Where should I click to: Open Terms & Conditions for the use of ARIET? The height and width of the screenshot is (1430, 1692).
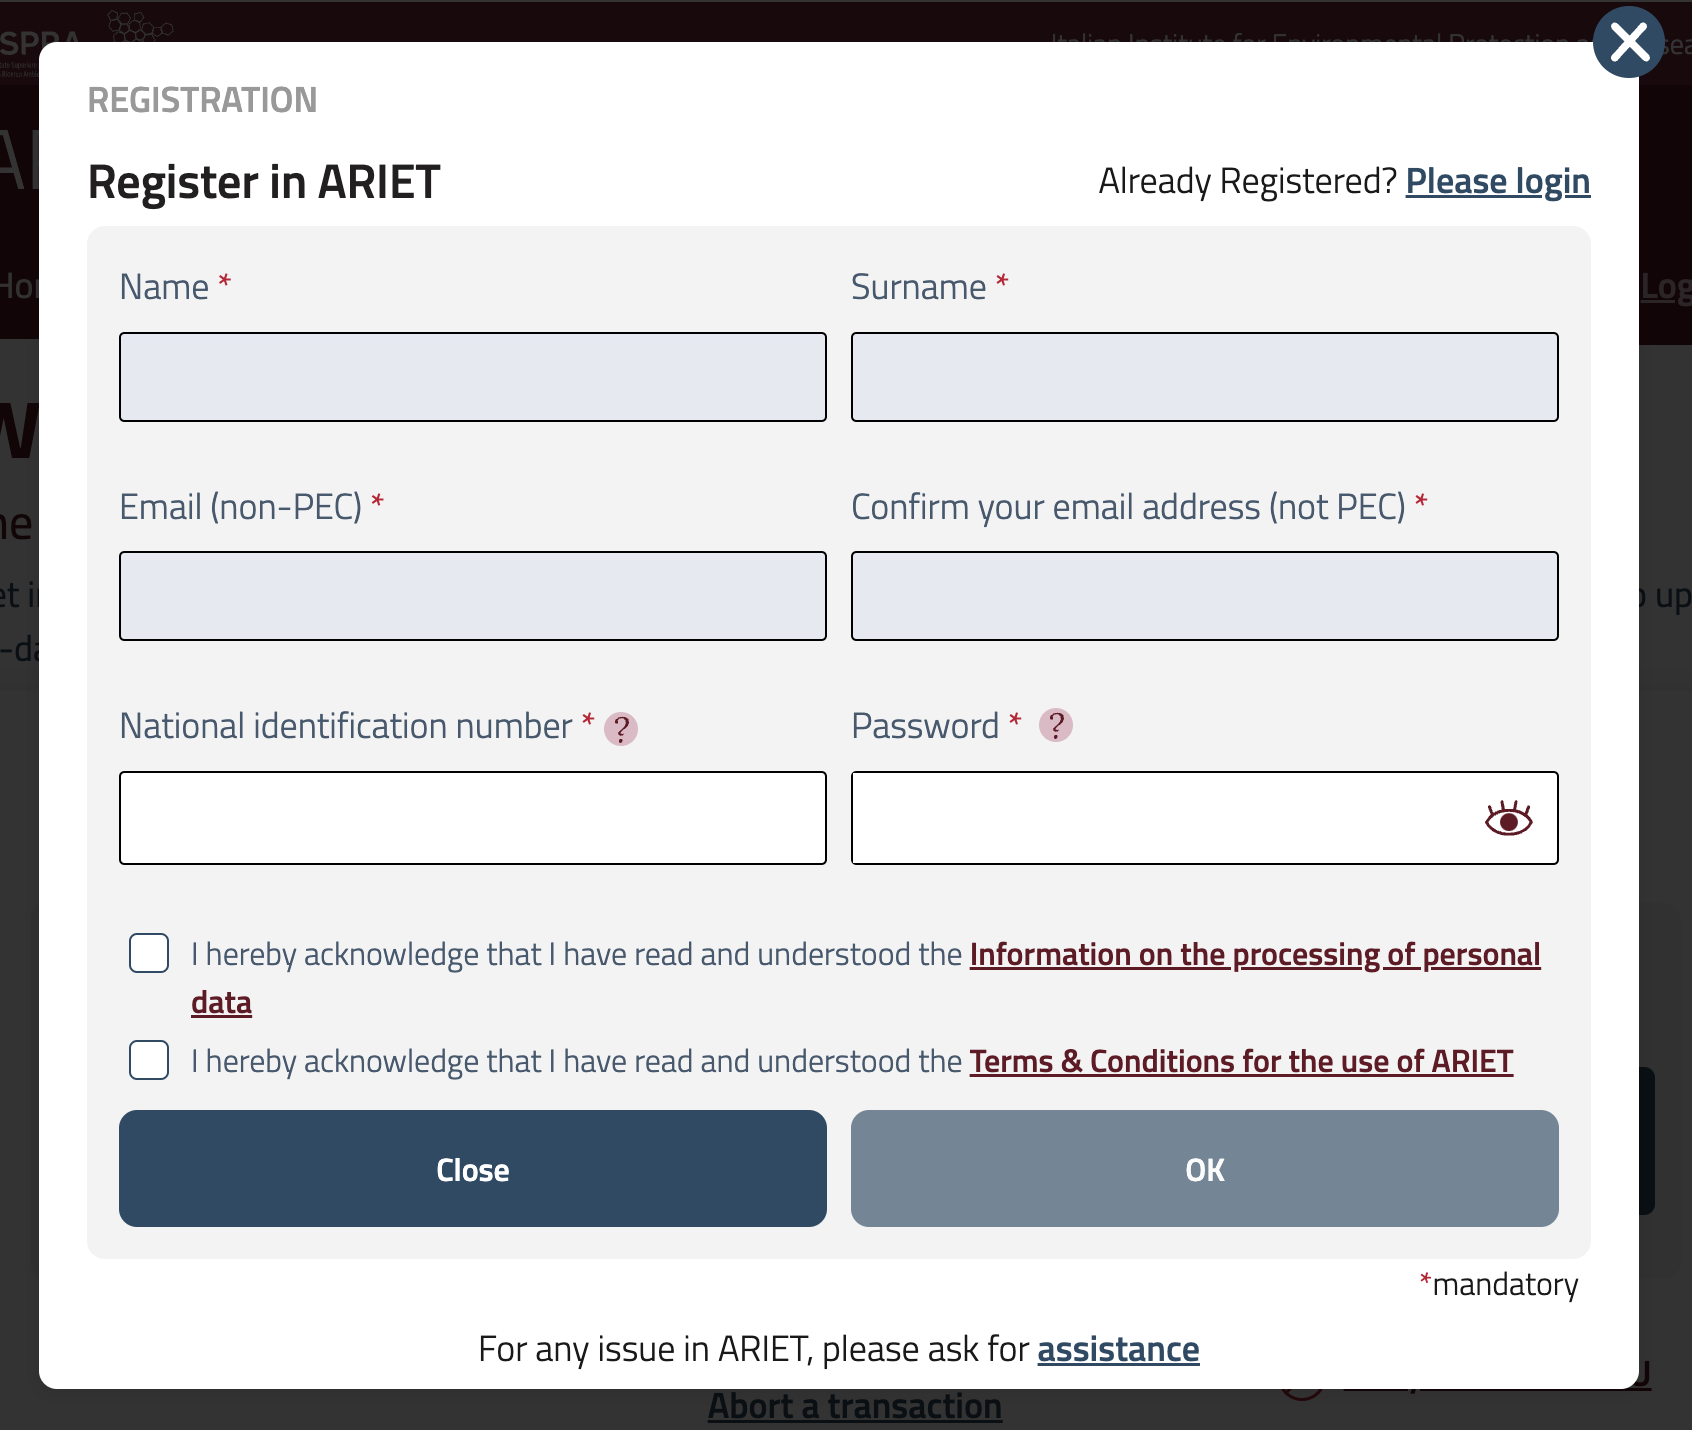point(1241,1061)
